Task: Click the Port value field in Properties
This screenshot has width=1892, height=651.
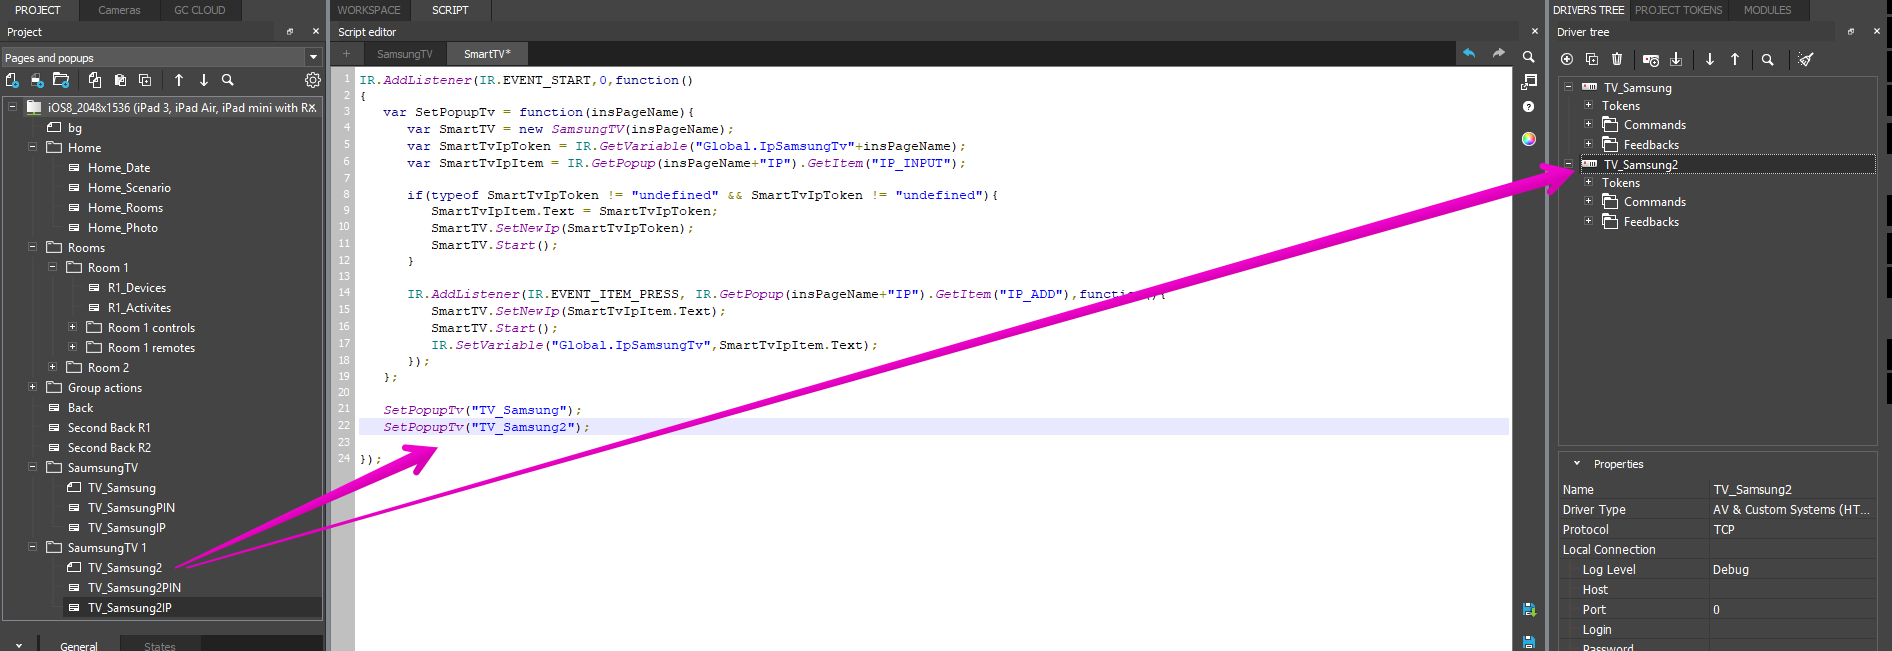Action: (x=1790, y=610)
